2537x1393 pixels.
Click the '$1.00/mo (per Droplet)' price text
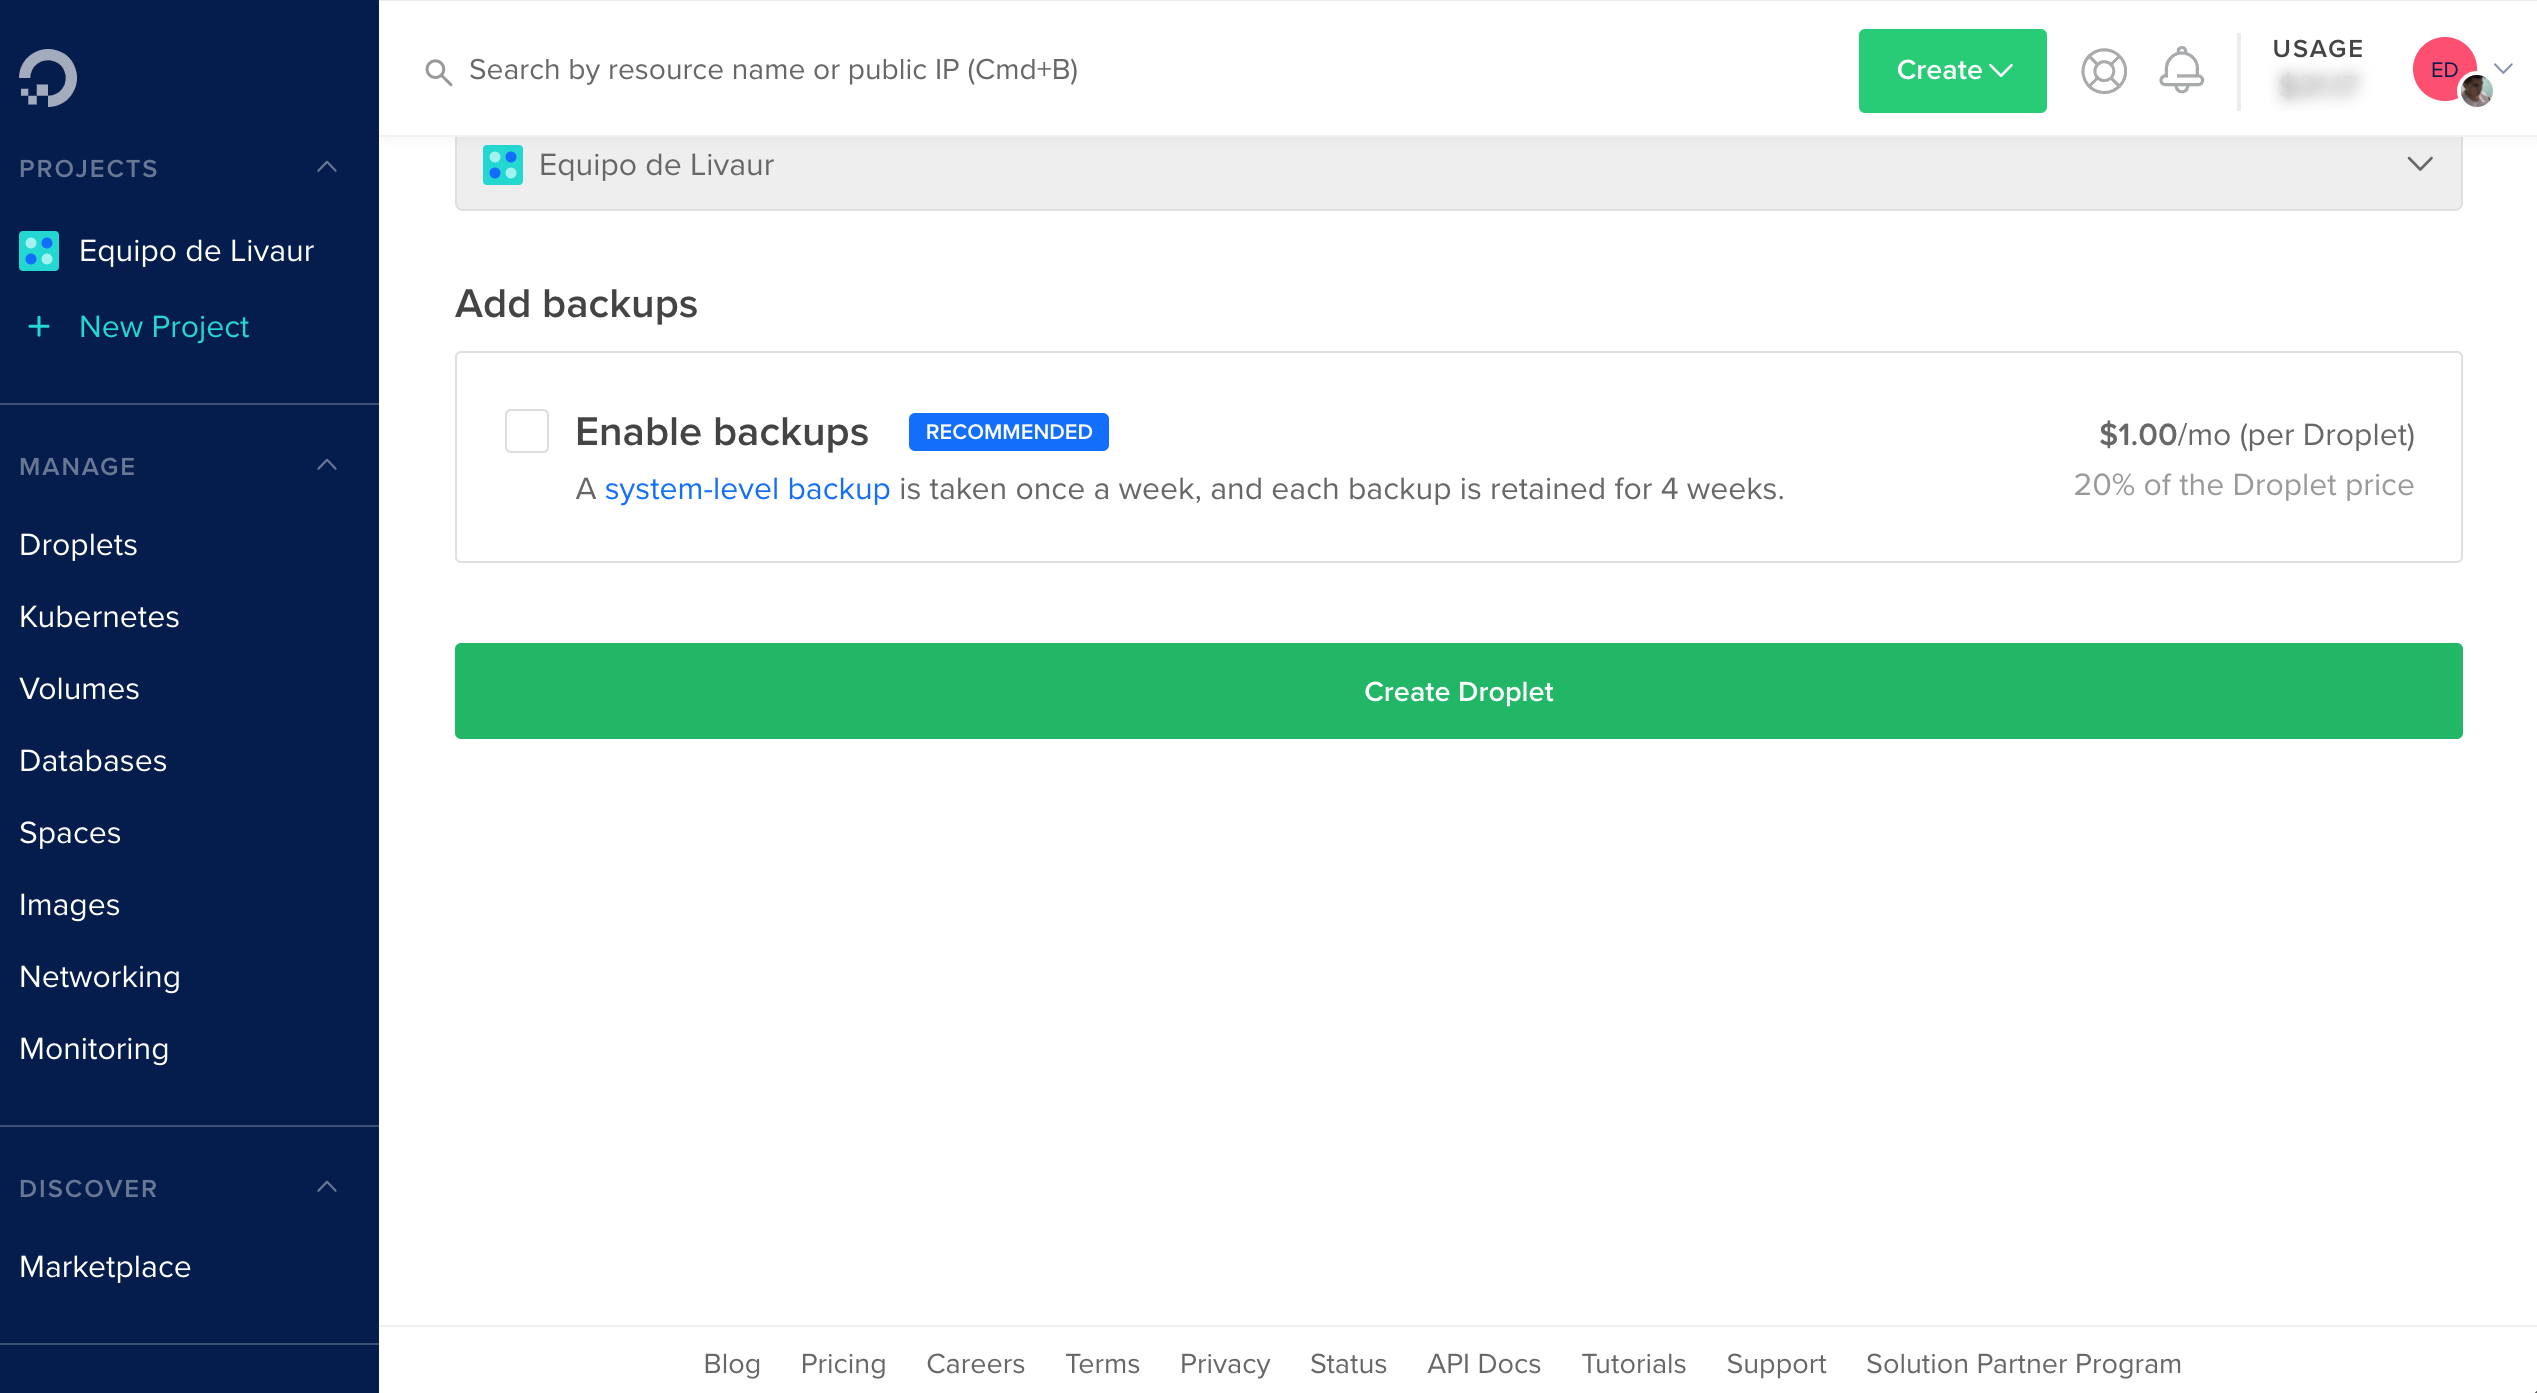(x=2256, y=435)
